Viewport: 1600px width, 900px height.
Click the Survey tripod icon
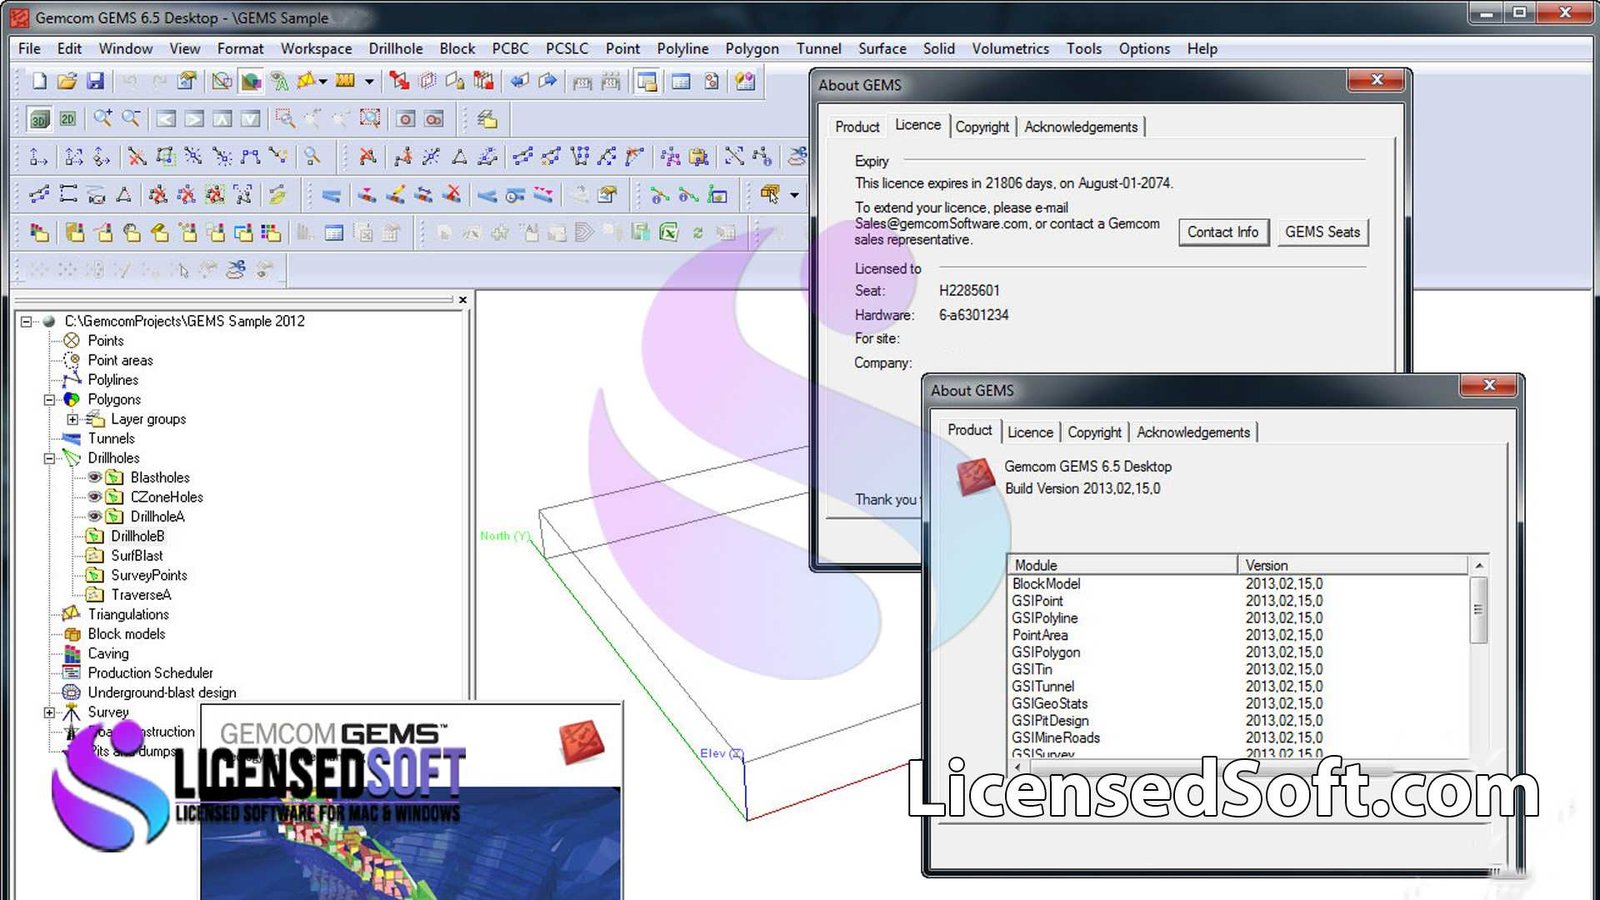(71, 712)
